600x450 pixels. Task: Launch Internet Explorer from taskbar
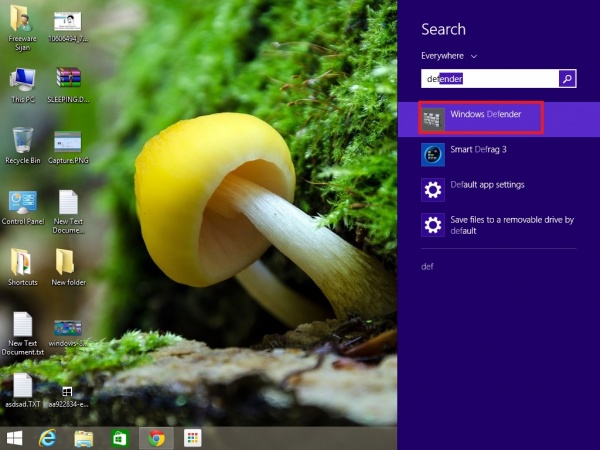(x=47, y=438)
